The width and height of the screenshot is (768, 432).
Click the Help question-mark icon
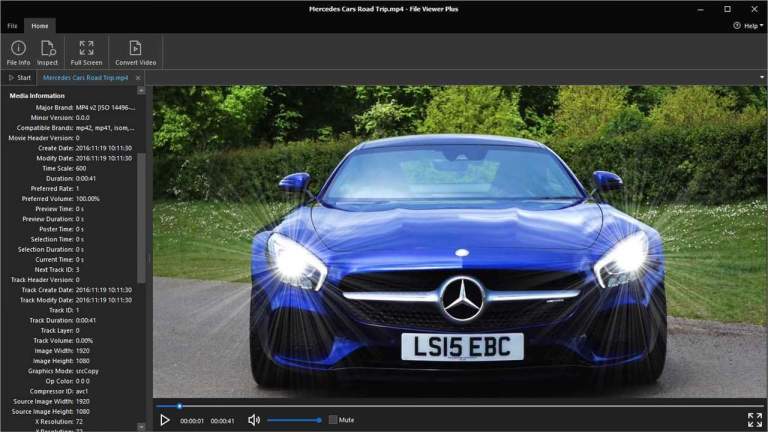pos(737,25)
